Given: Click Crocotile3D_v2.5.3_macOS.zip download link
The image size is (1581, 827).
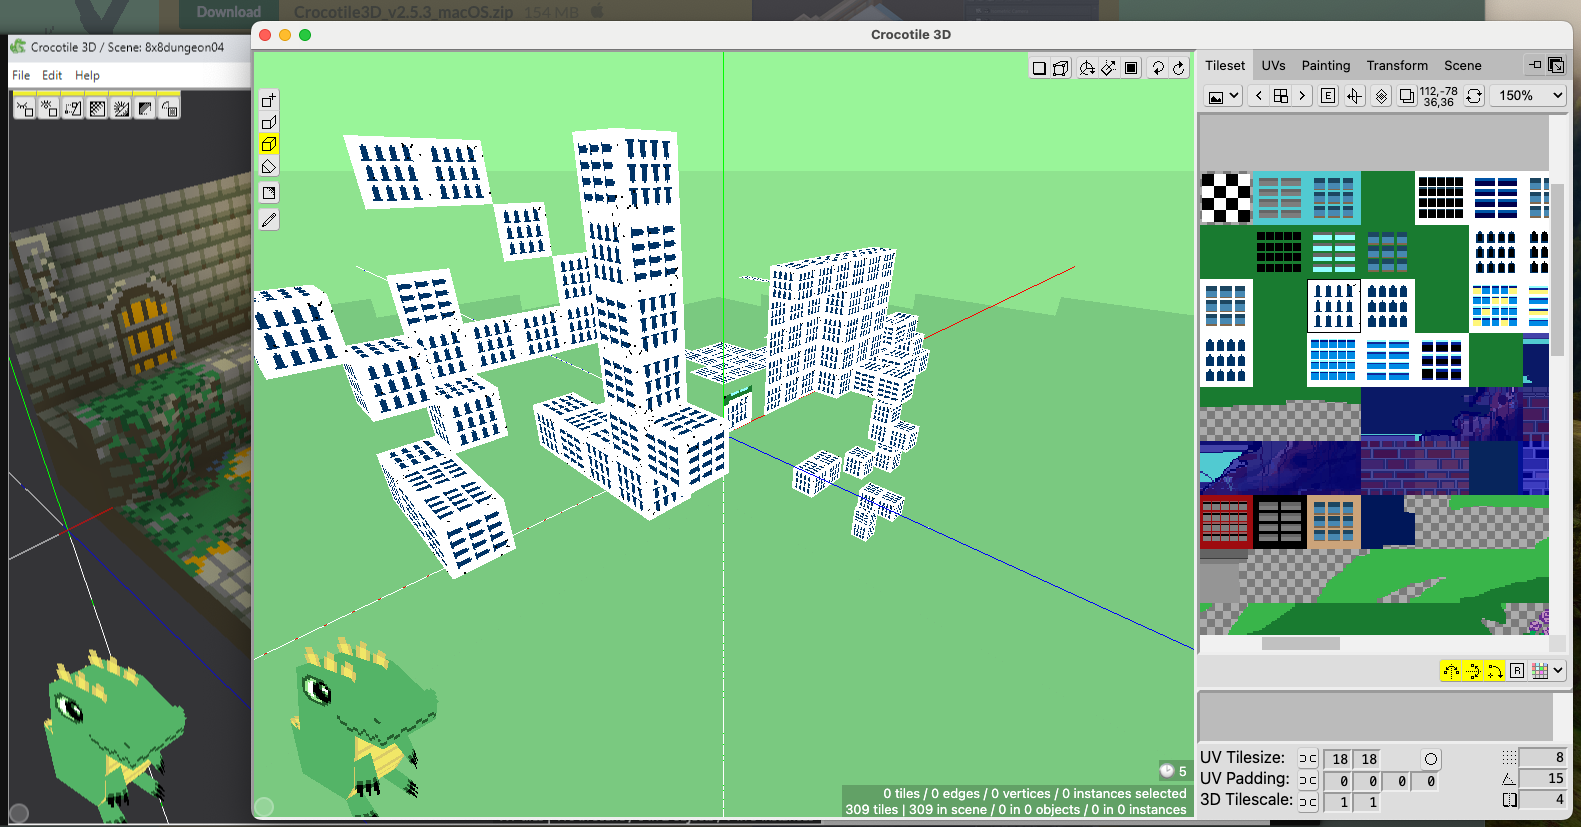Looking at the screenshot, I should (404, 12).
